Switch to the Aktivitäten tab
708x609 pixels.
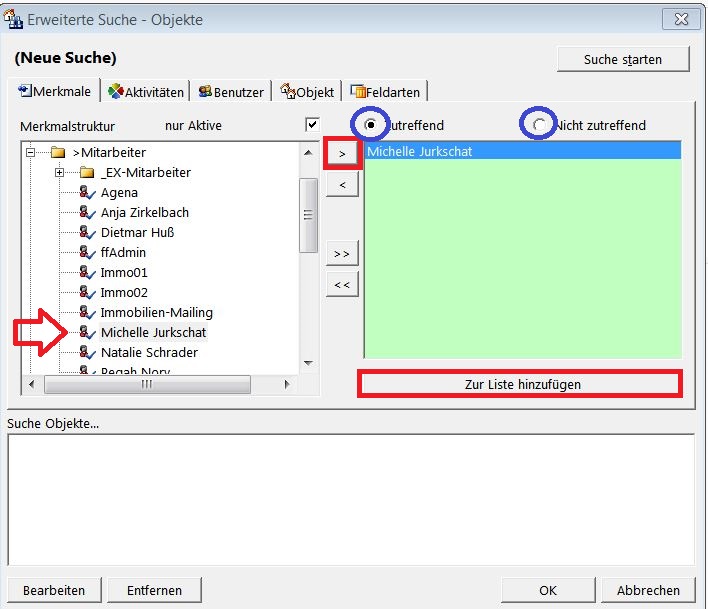tap(146, 92)
